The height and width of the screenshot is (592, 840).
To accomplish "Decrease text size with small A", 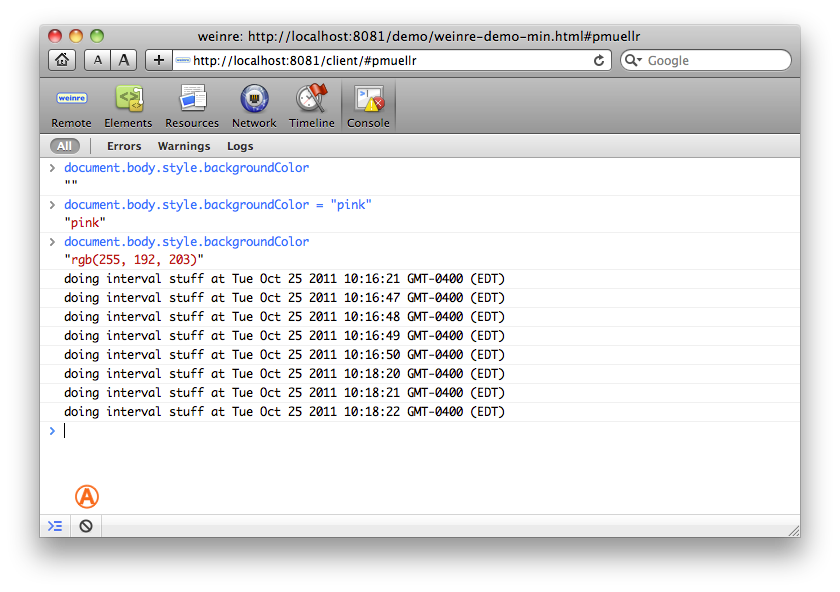I will click(98, 60).
